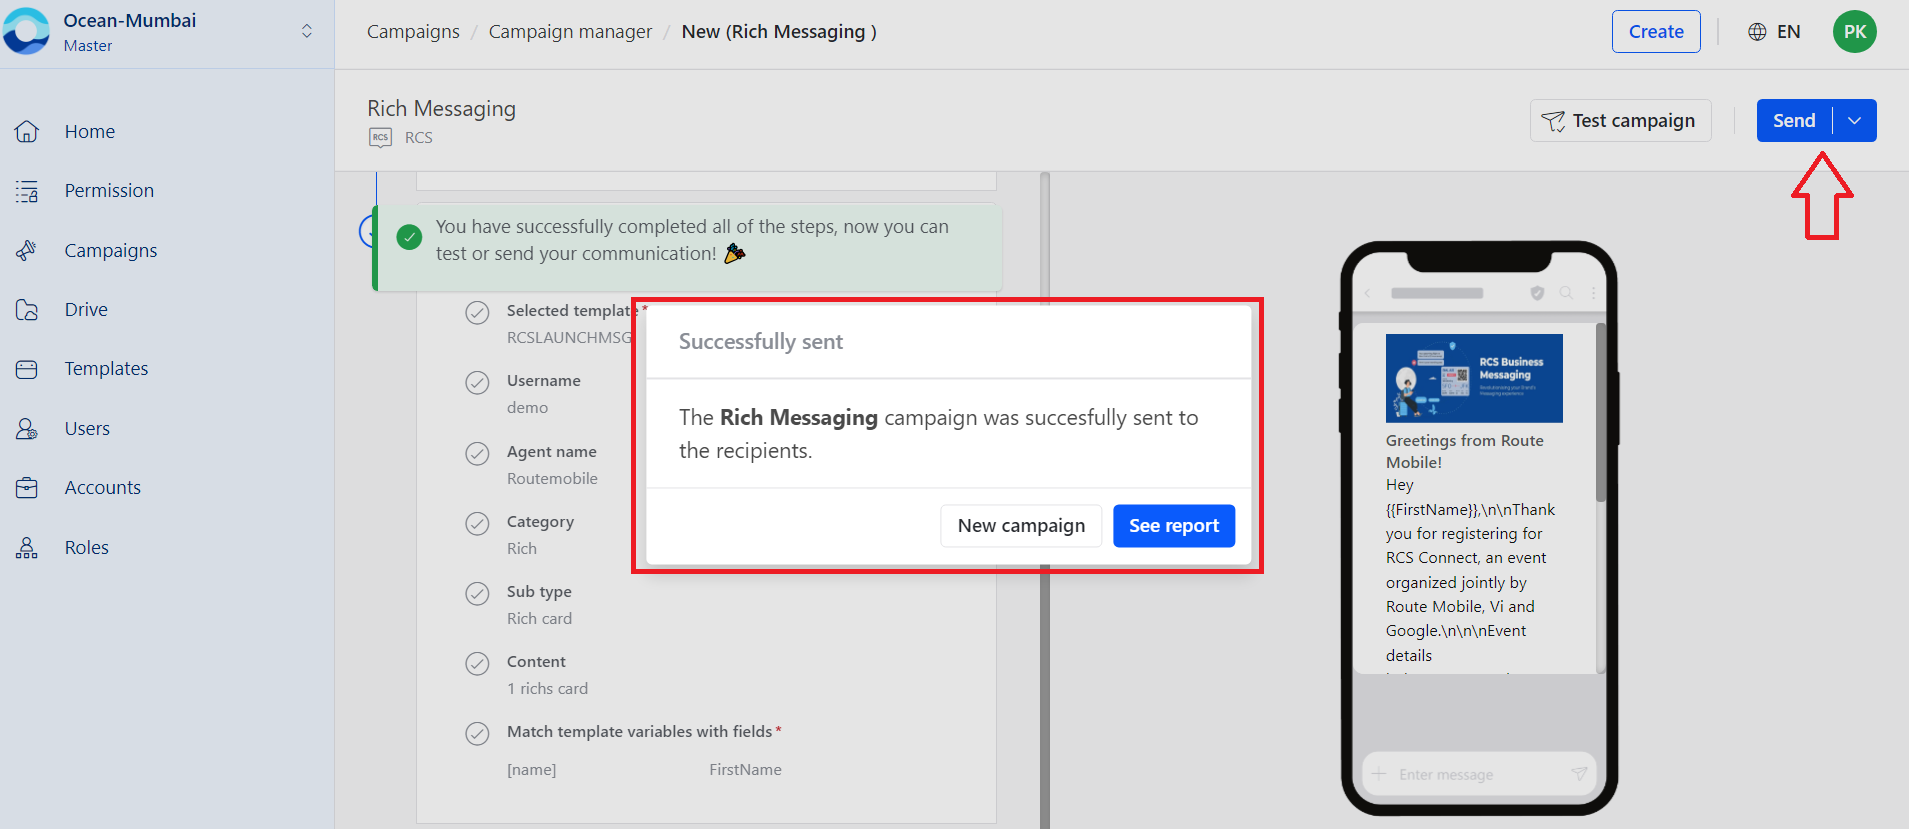
Task: Click the Test campaign button
Action: [x=1620, y=121]
